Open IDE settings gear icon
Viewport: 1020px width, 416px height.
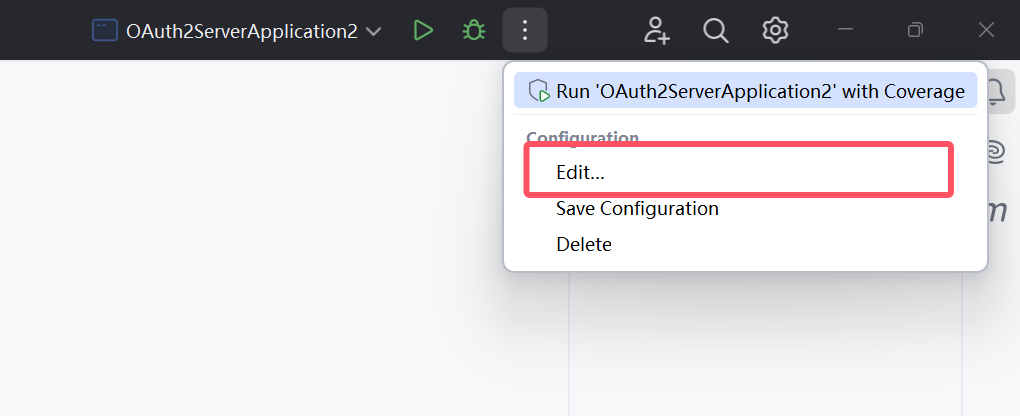tap(774, 30)
